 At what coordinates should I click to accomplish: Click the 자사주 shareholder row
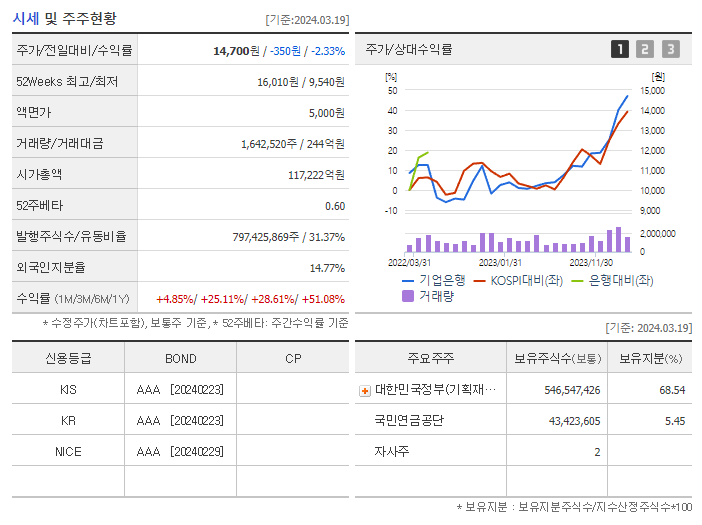pyautogui.click(x=392, y=451)
